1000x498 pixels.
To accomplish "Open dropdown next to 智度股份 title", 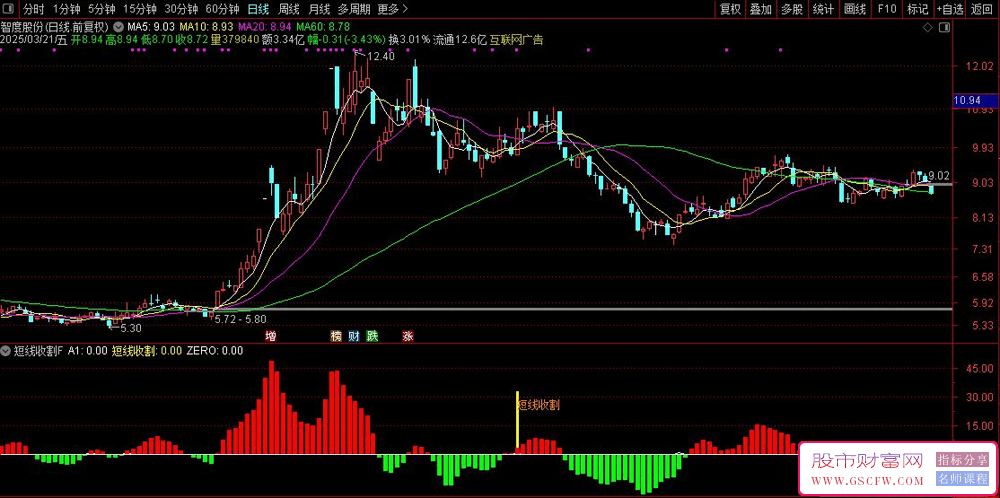I will [x=119, y=27].
